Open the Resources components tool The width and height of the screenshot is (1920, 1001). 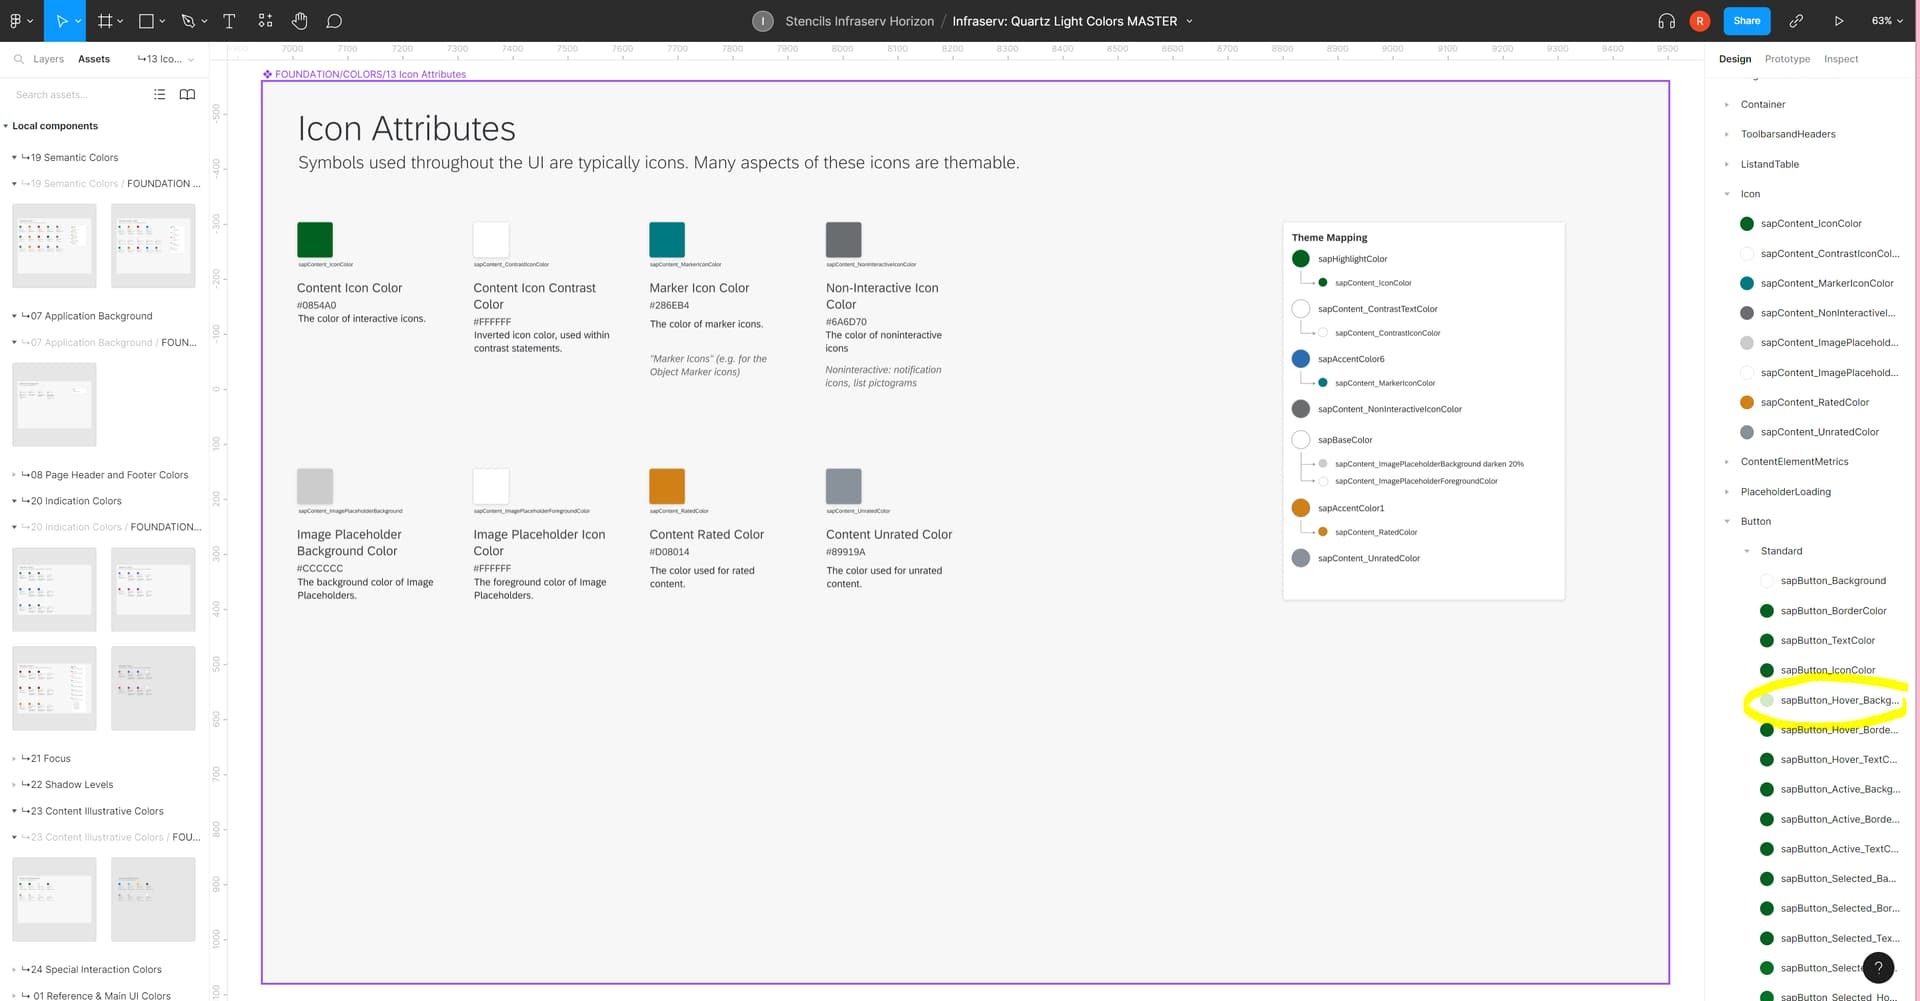pos(265,21)
